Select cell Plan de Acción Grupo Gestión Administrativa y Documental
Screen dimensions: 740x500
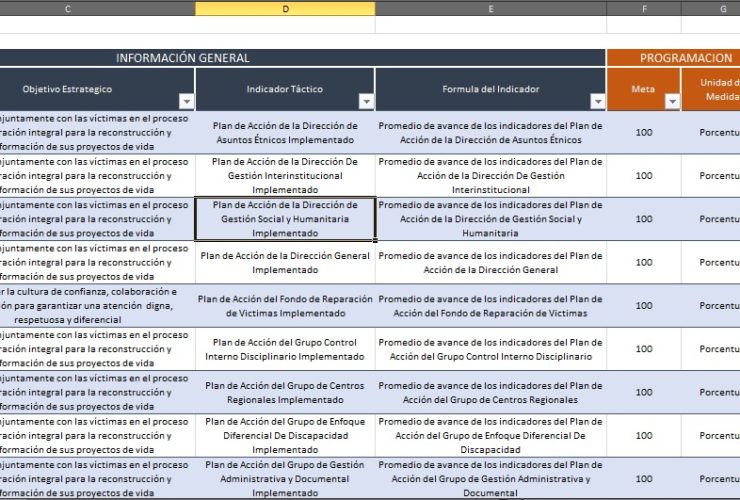(x=285, y=479)
